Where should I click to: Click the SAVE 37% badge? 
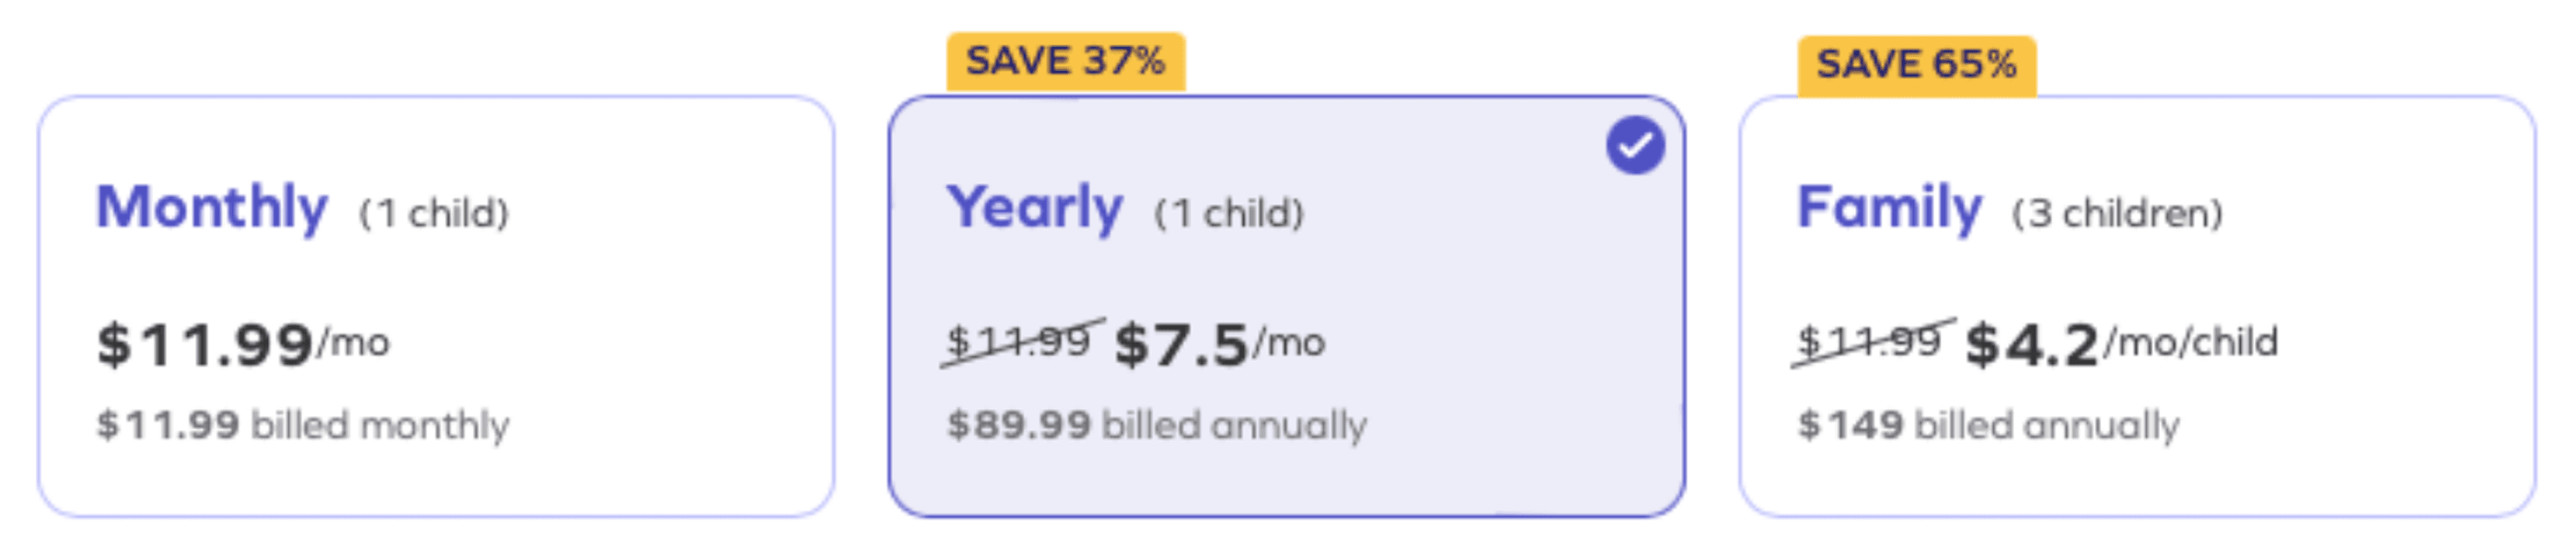coord(1066,62)
